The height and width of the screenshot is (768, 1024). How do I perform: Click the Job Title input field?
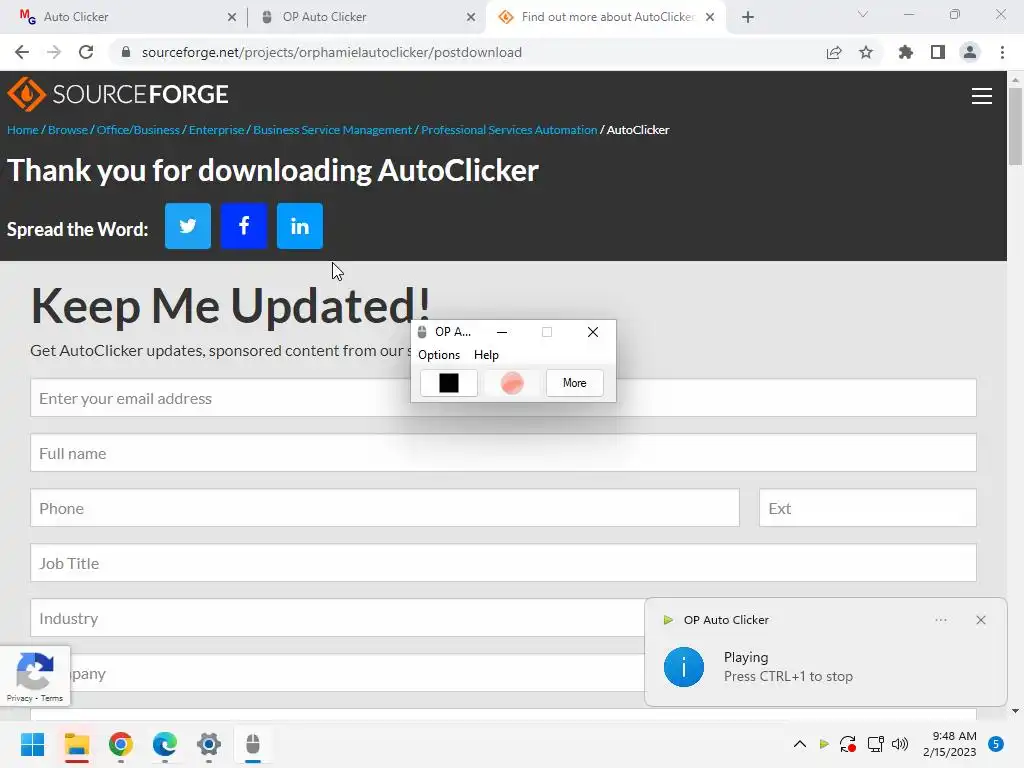pos(503,562)
